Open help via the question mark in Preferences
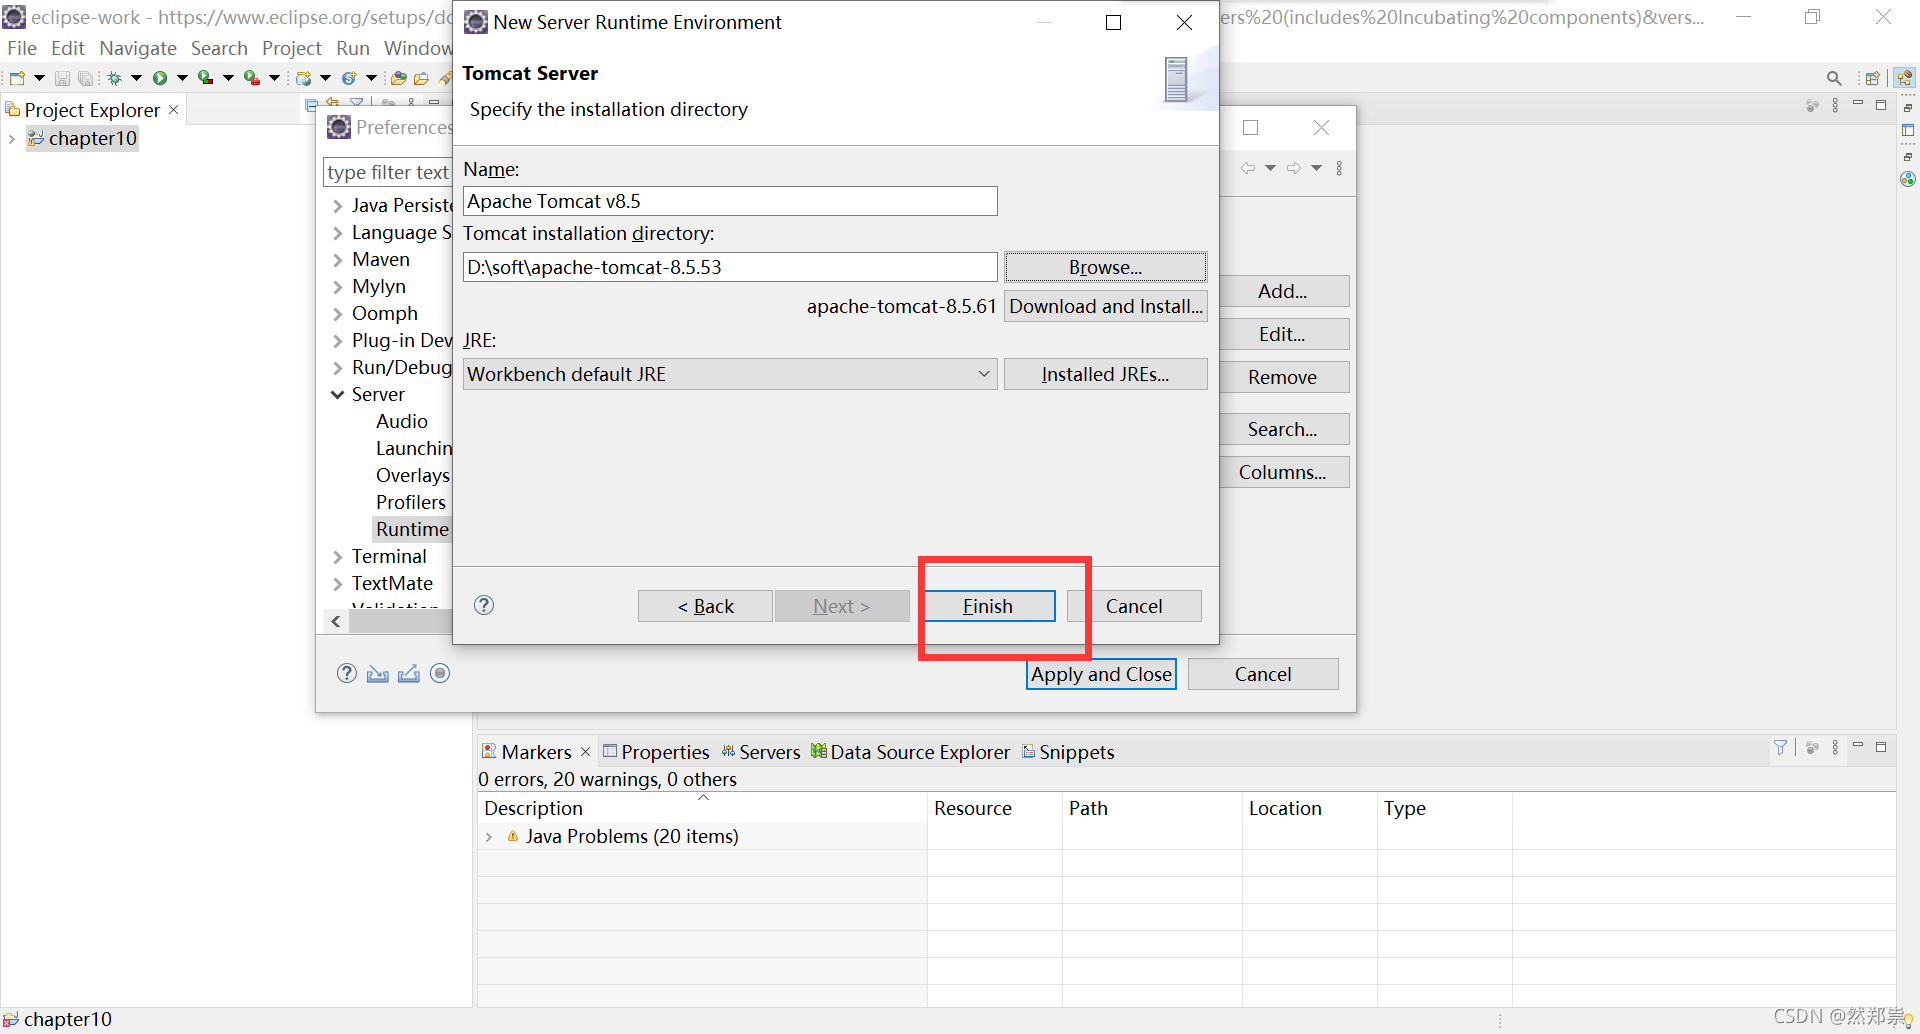Viewport: 1920px width, 1034px height. 347,673
